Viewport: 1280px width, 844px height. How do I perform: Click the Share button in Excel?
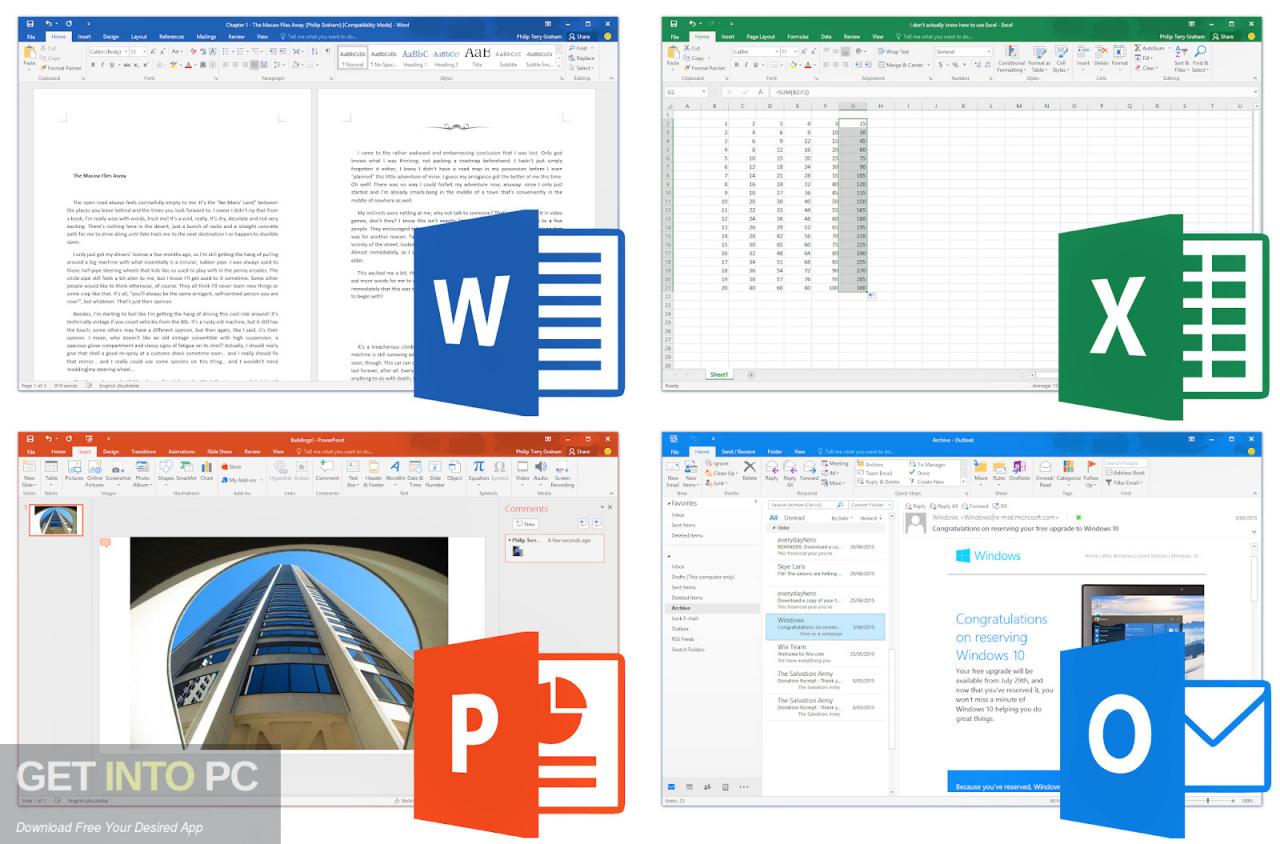click(x=1223, y=36)
